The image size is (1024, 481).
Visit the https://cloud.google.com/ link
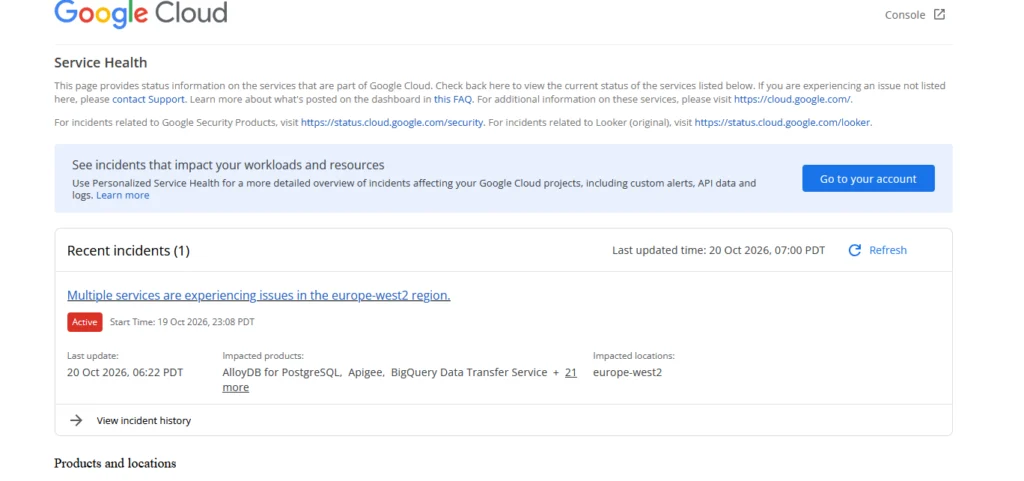(793, 100)
